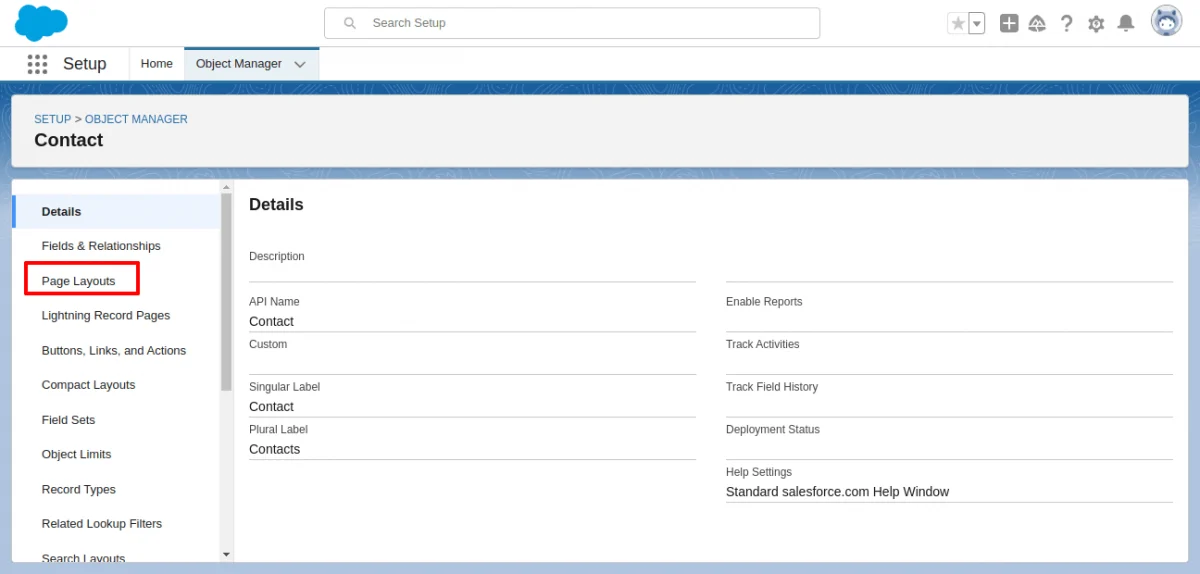Click the Details heading
The width and height of the screenshot is (1200, 574).
(276, 204)
